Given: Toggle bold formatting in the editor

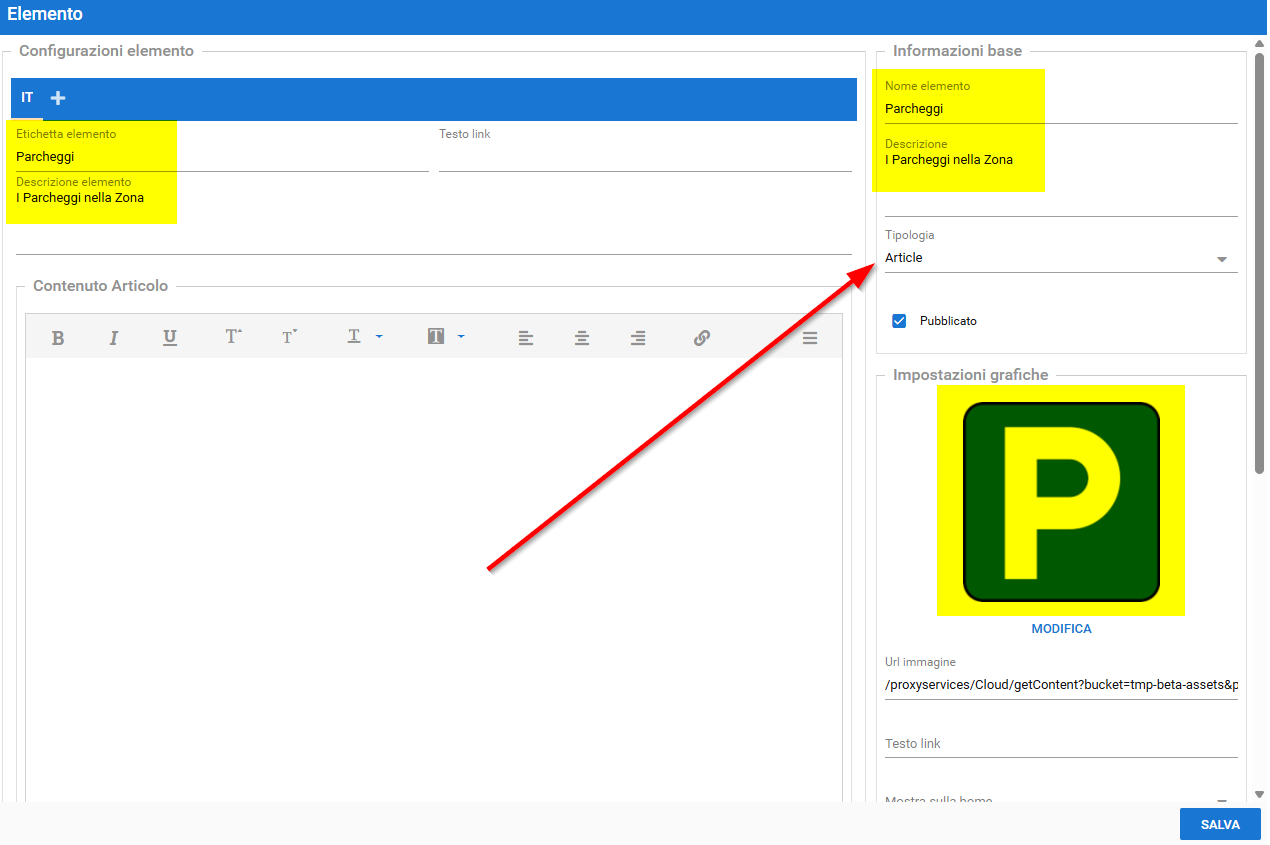Looking at the screenshot, I should 58,338.
